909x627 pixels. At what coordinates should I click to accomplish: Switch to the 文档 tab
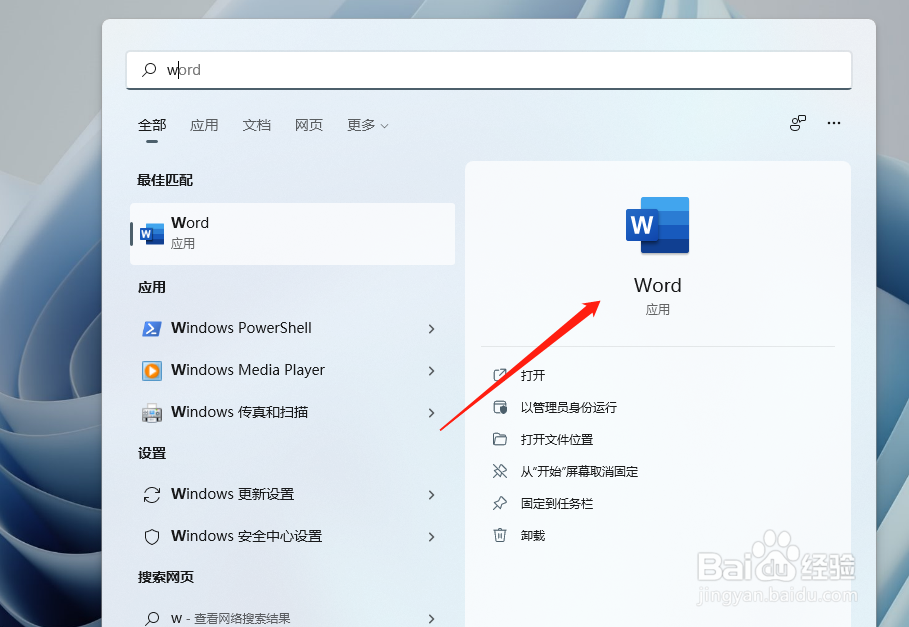(x=256, y=125)
